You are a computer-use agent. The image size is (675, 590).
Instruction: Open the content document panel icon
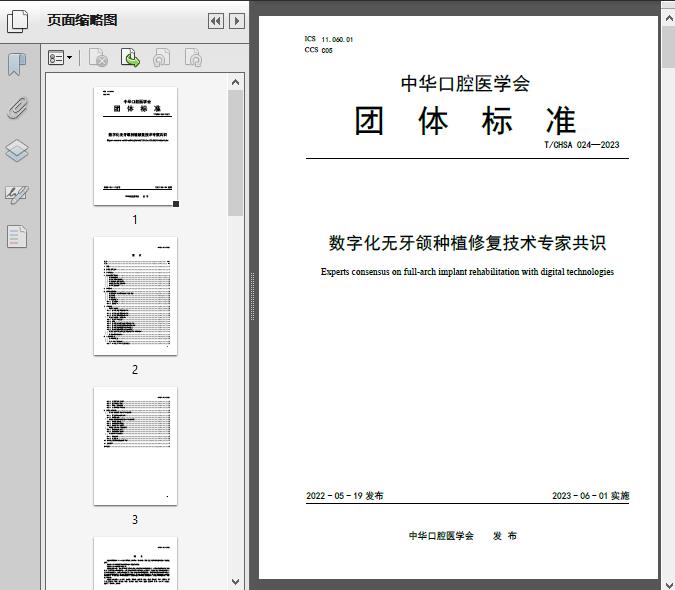[17, 236]
